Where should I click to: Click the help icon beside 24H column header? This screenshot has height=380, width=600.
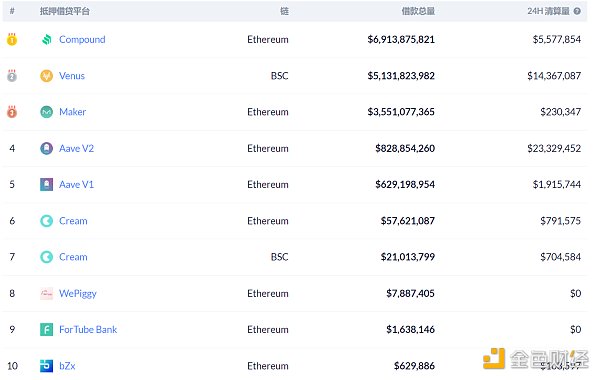577,11
